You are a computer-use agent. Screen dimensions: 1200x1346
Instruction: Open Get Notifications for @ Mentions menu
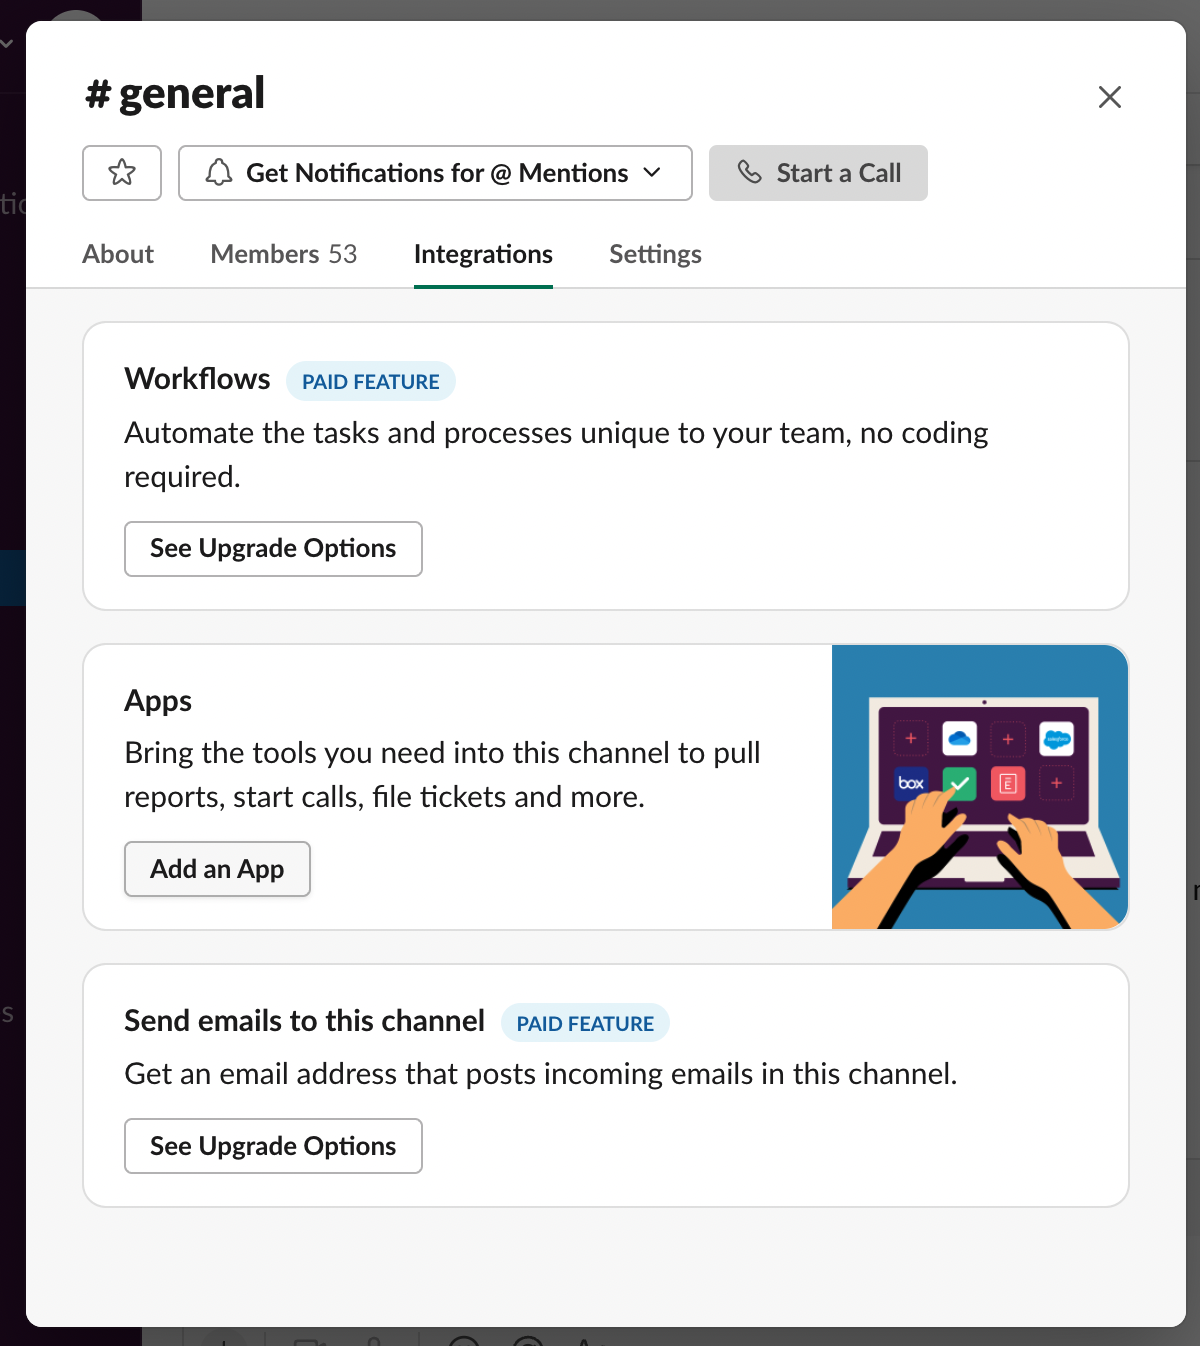(x=436, y=173)
